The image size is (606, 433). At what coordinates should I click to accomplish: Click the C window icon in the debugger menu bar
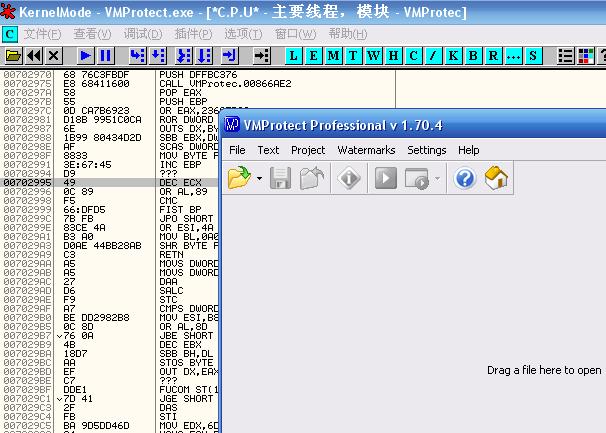[x=10, y=34]
